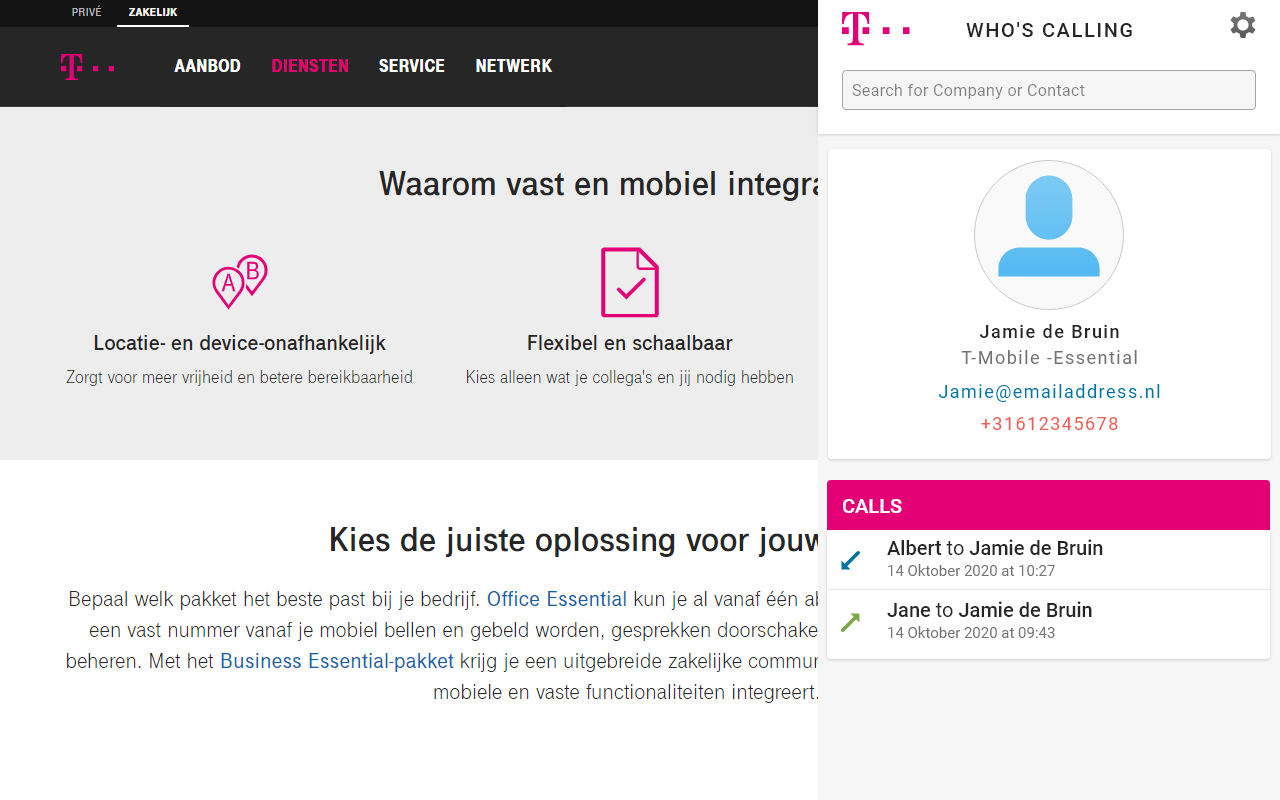Screen dimensions: 1280x800
Task: Click the document checkmark icon
Action: click(630, 282)
